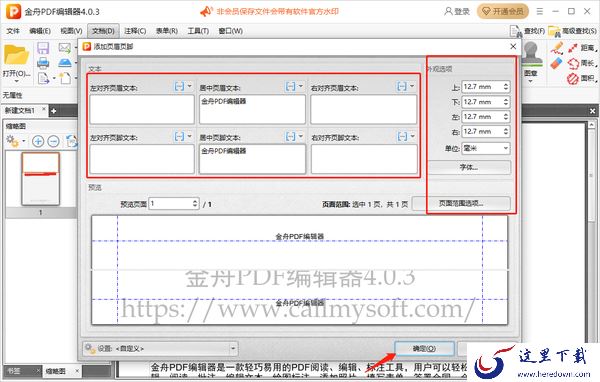Click the 字体... font button
The image size is (600, 382).
point(469,167)
